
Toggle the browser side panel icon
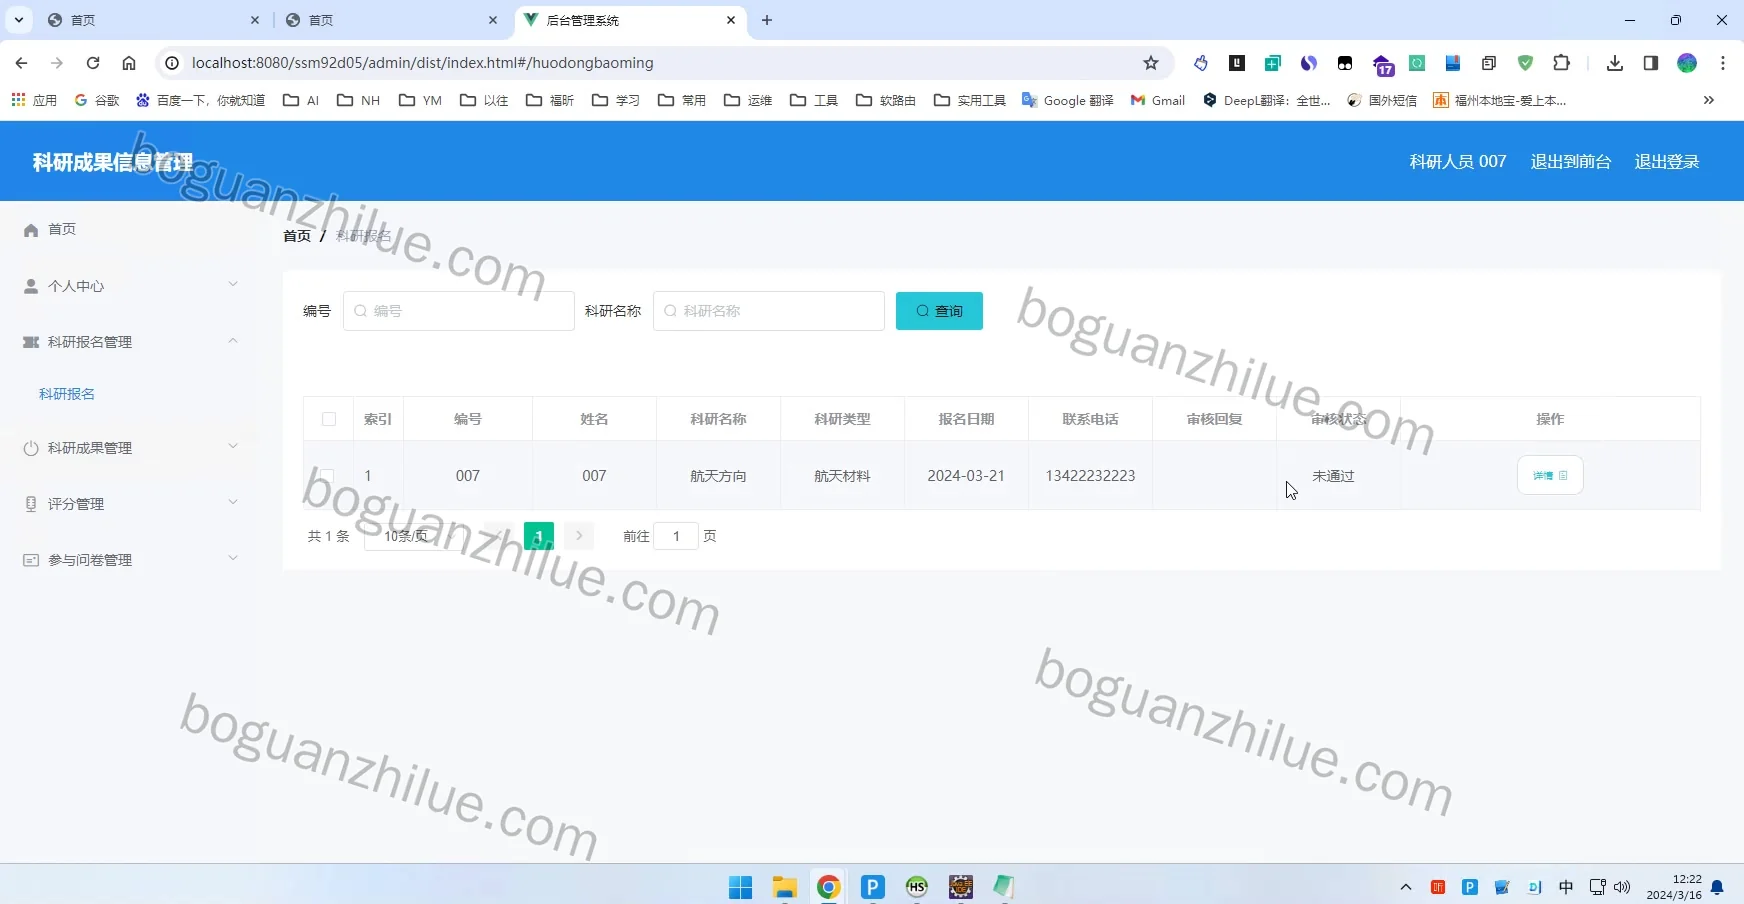point(1651,63)
